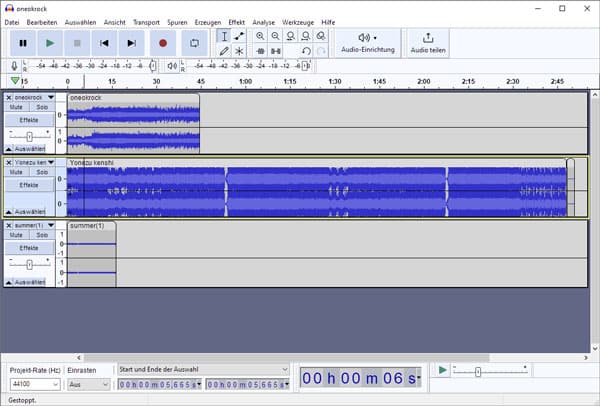Undo the last action
Screen dimensions: 600x406
point(305,51)
